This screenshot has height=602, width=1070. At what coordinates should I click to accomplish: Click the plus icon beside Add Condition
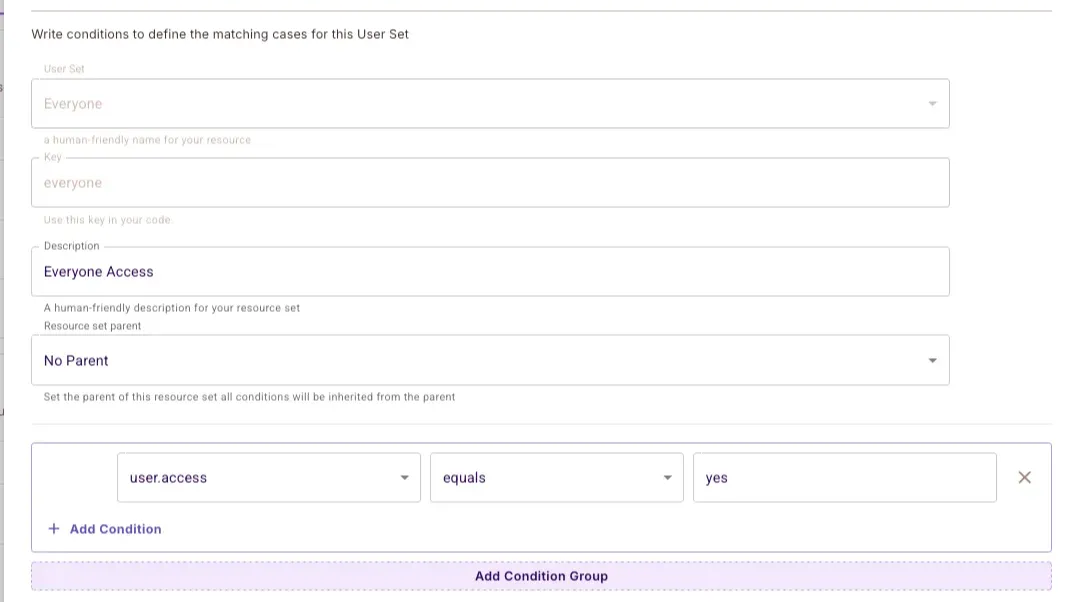point(54,529)
